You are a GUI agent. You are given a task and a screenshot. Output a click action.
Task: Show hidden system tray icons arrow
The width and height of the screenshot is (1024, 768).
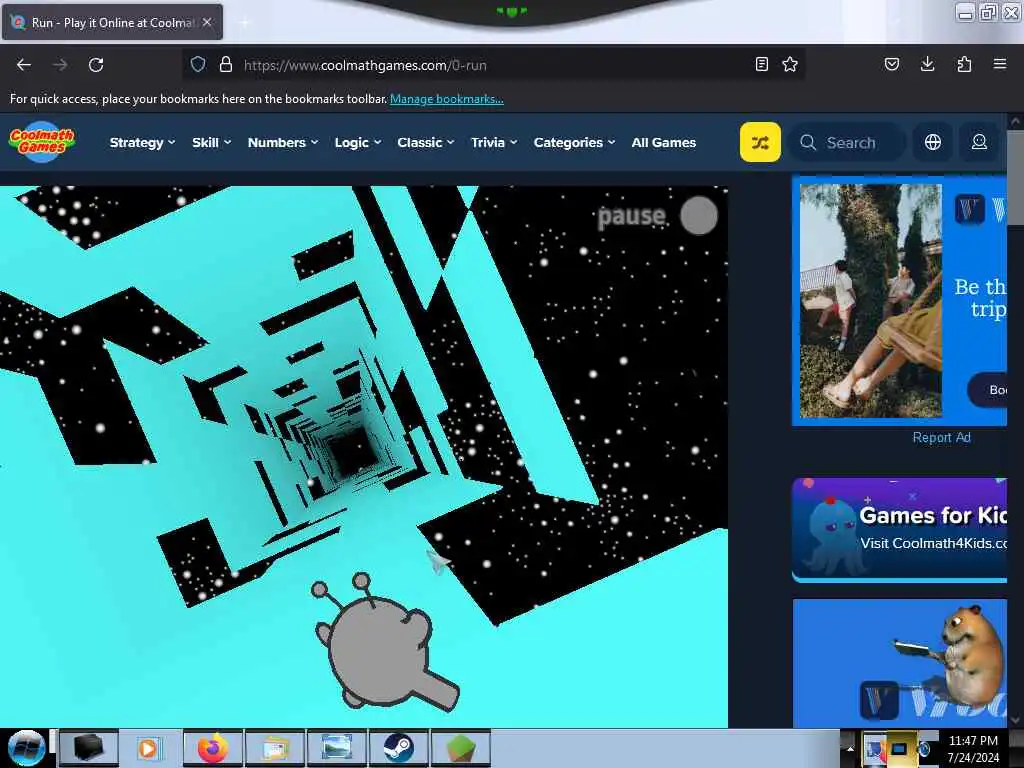tap(850, 748)
